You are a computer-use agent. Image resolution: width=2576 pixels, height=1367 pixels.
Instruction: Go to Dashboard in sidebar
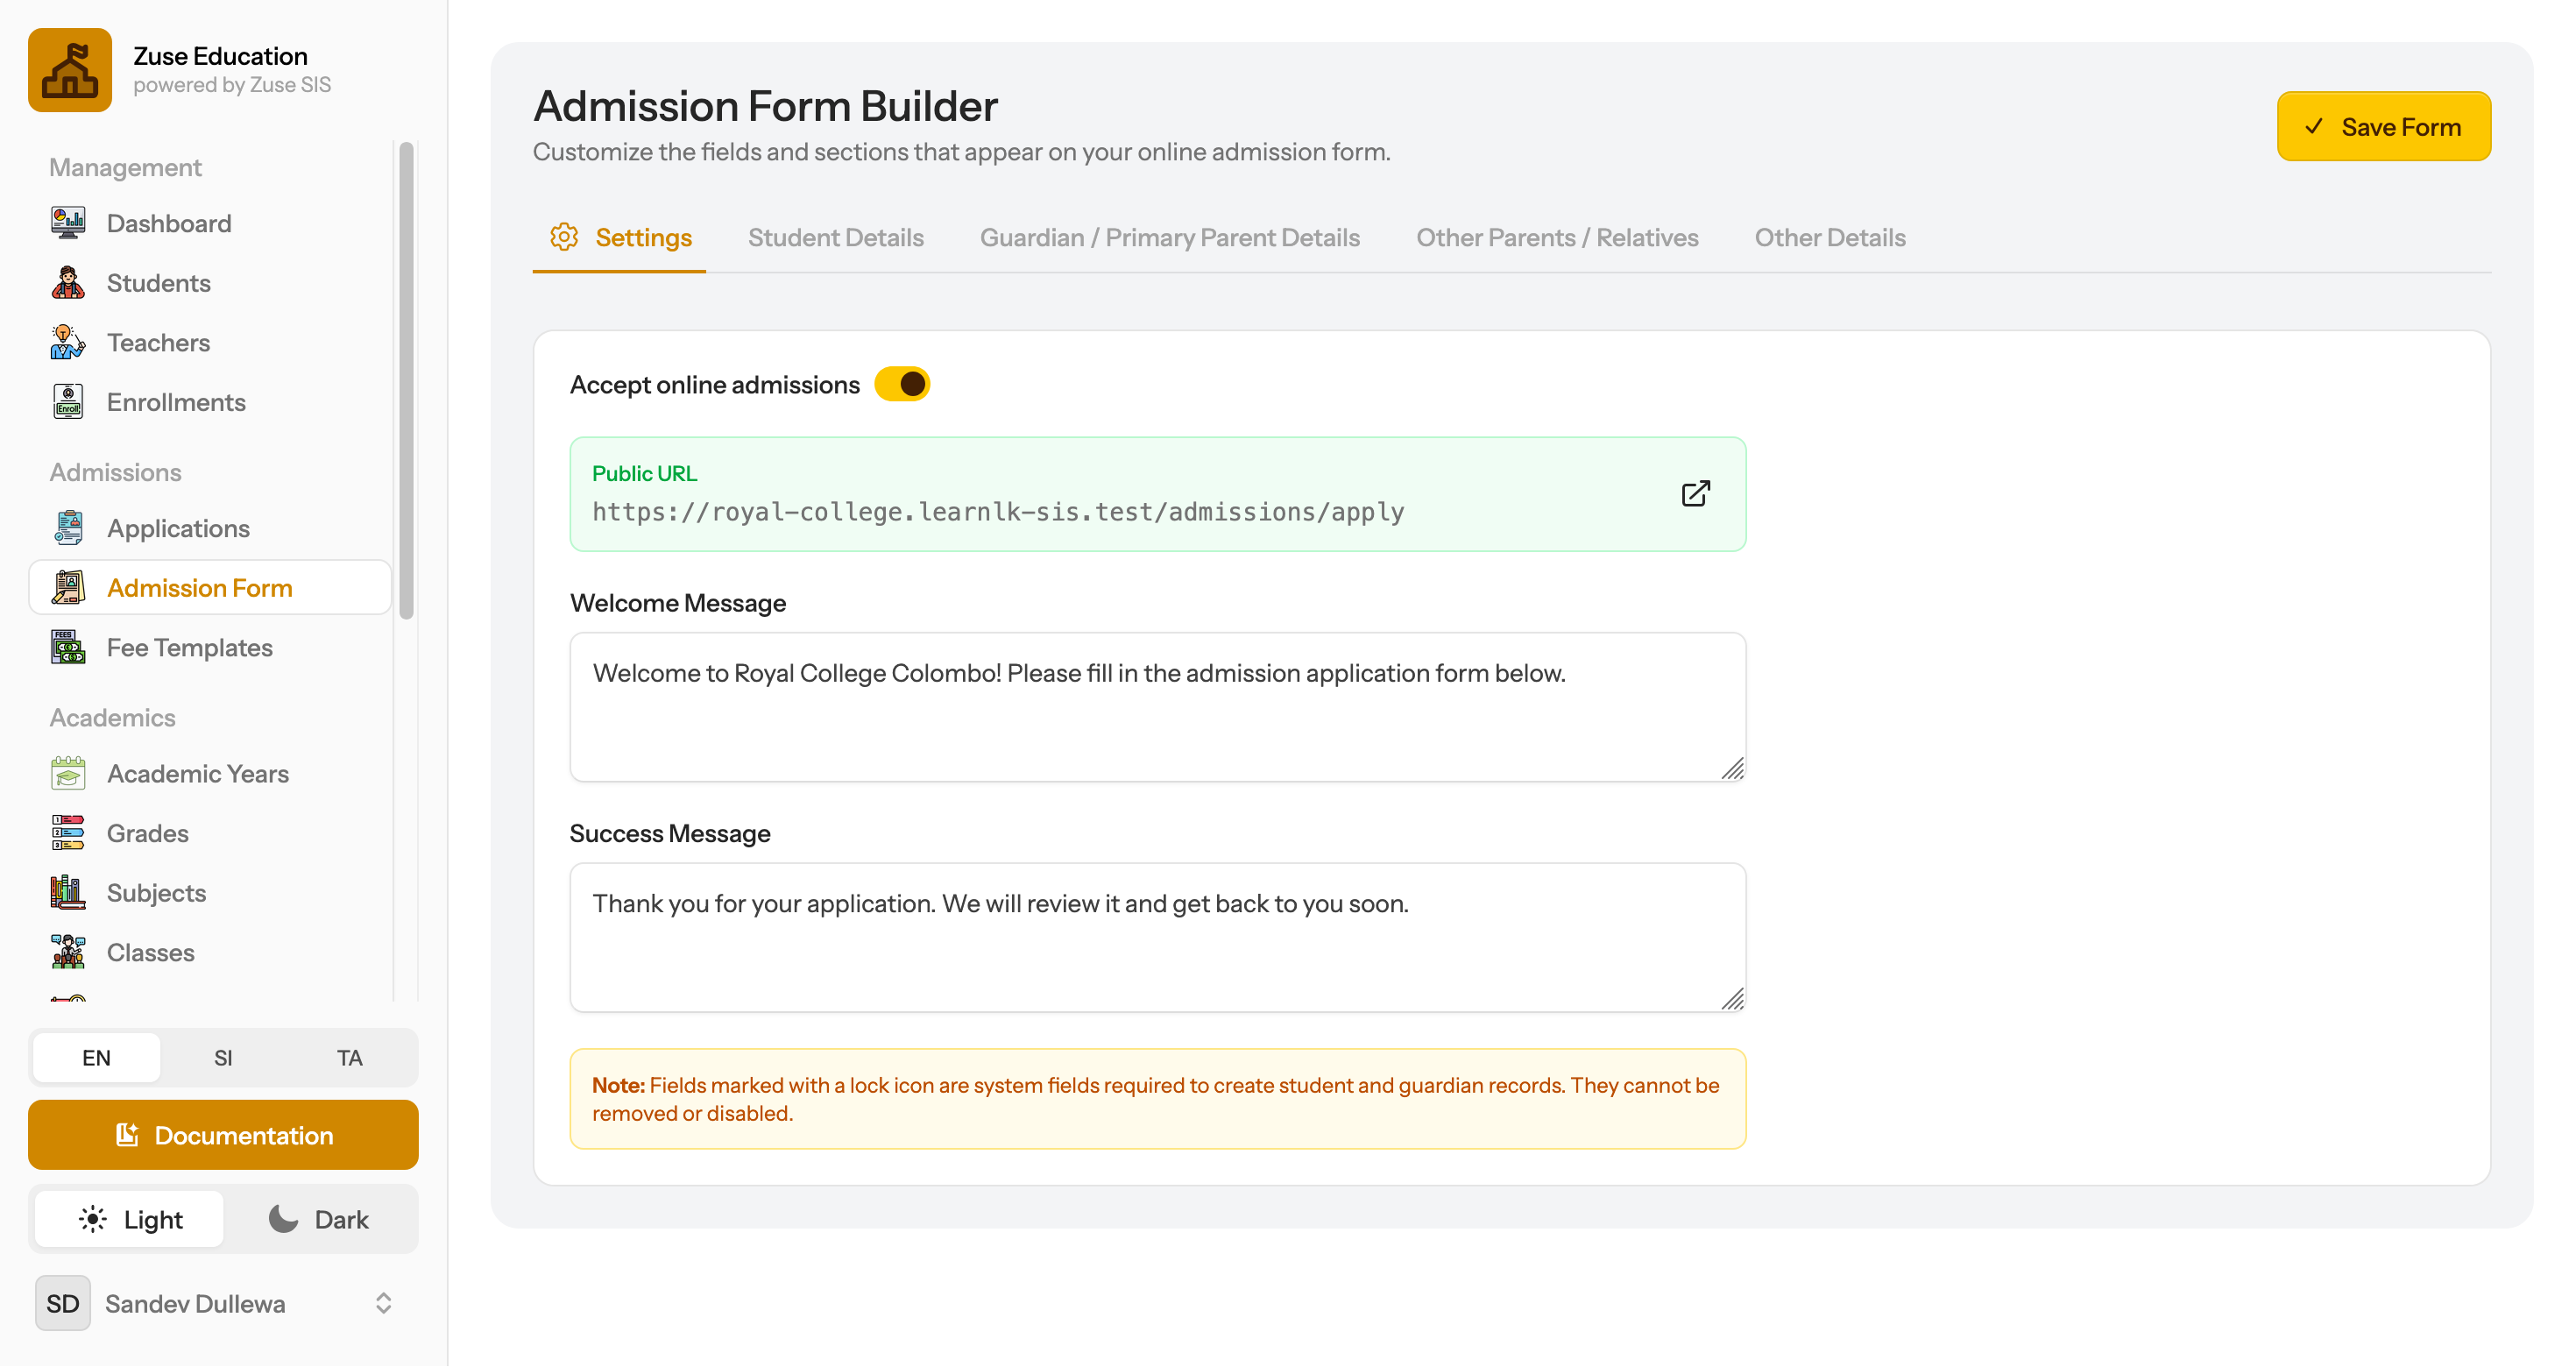coord(210,222)
